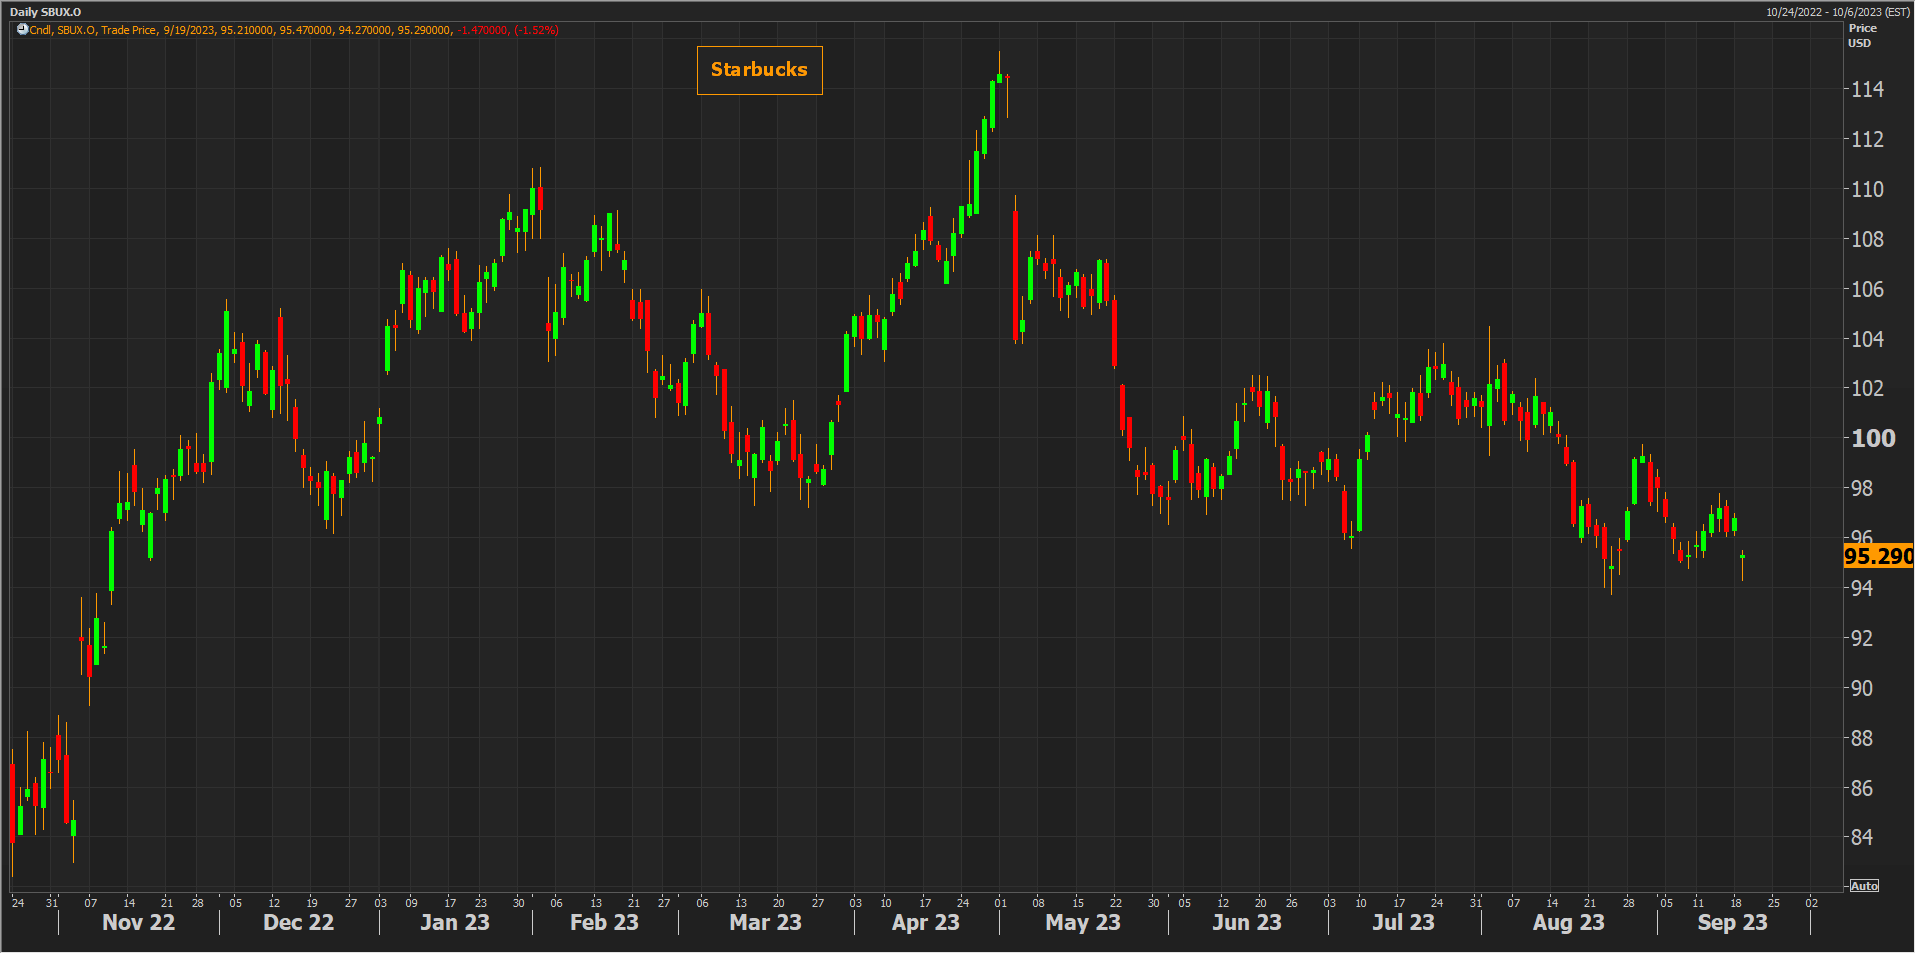Click the May 23 month label
Image resolution: width=1916 pixels, height=954 pixels.
tap(1083, 923)
